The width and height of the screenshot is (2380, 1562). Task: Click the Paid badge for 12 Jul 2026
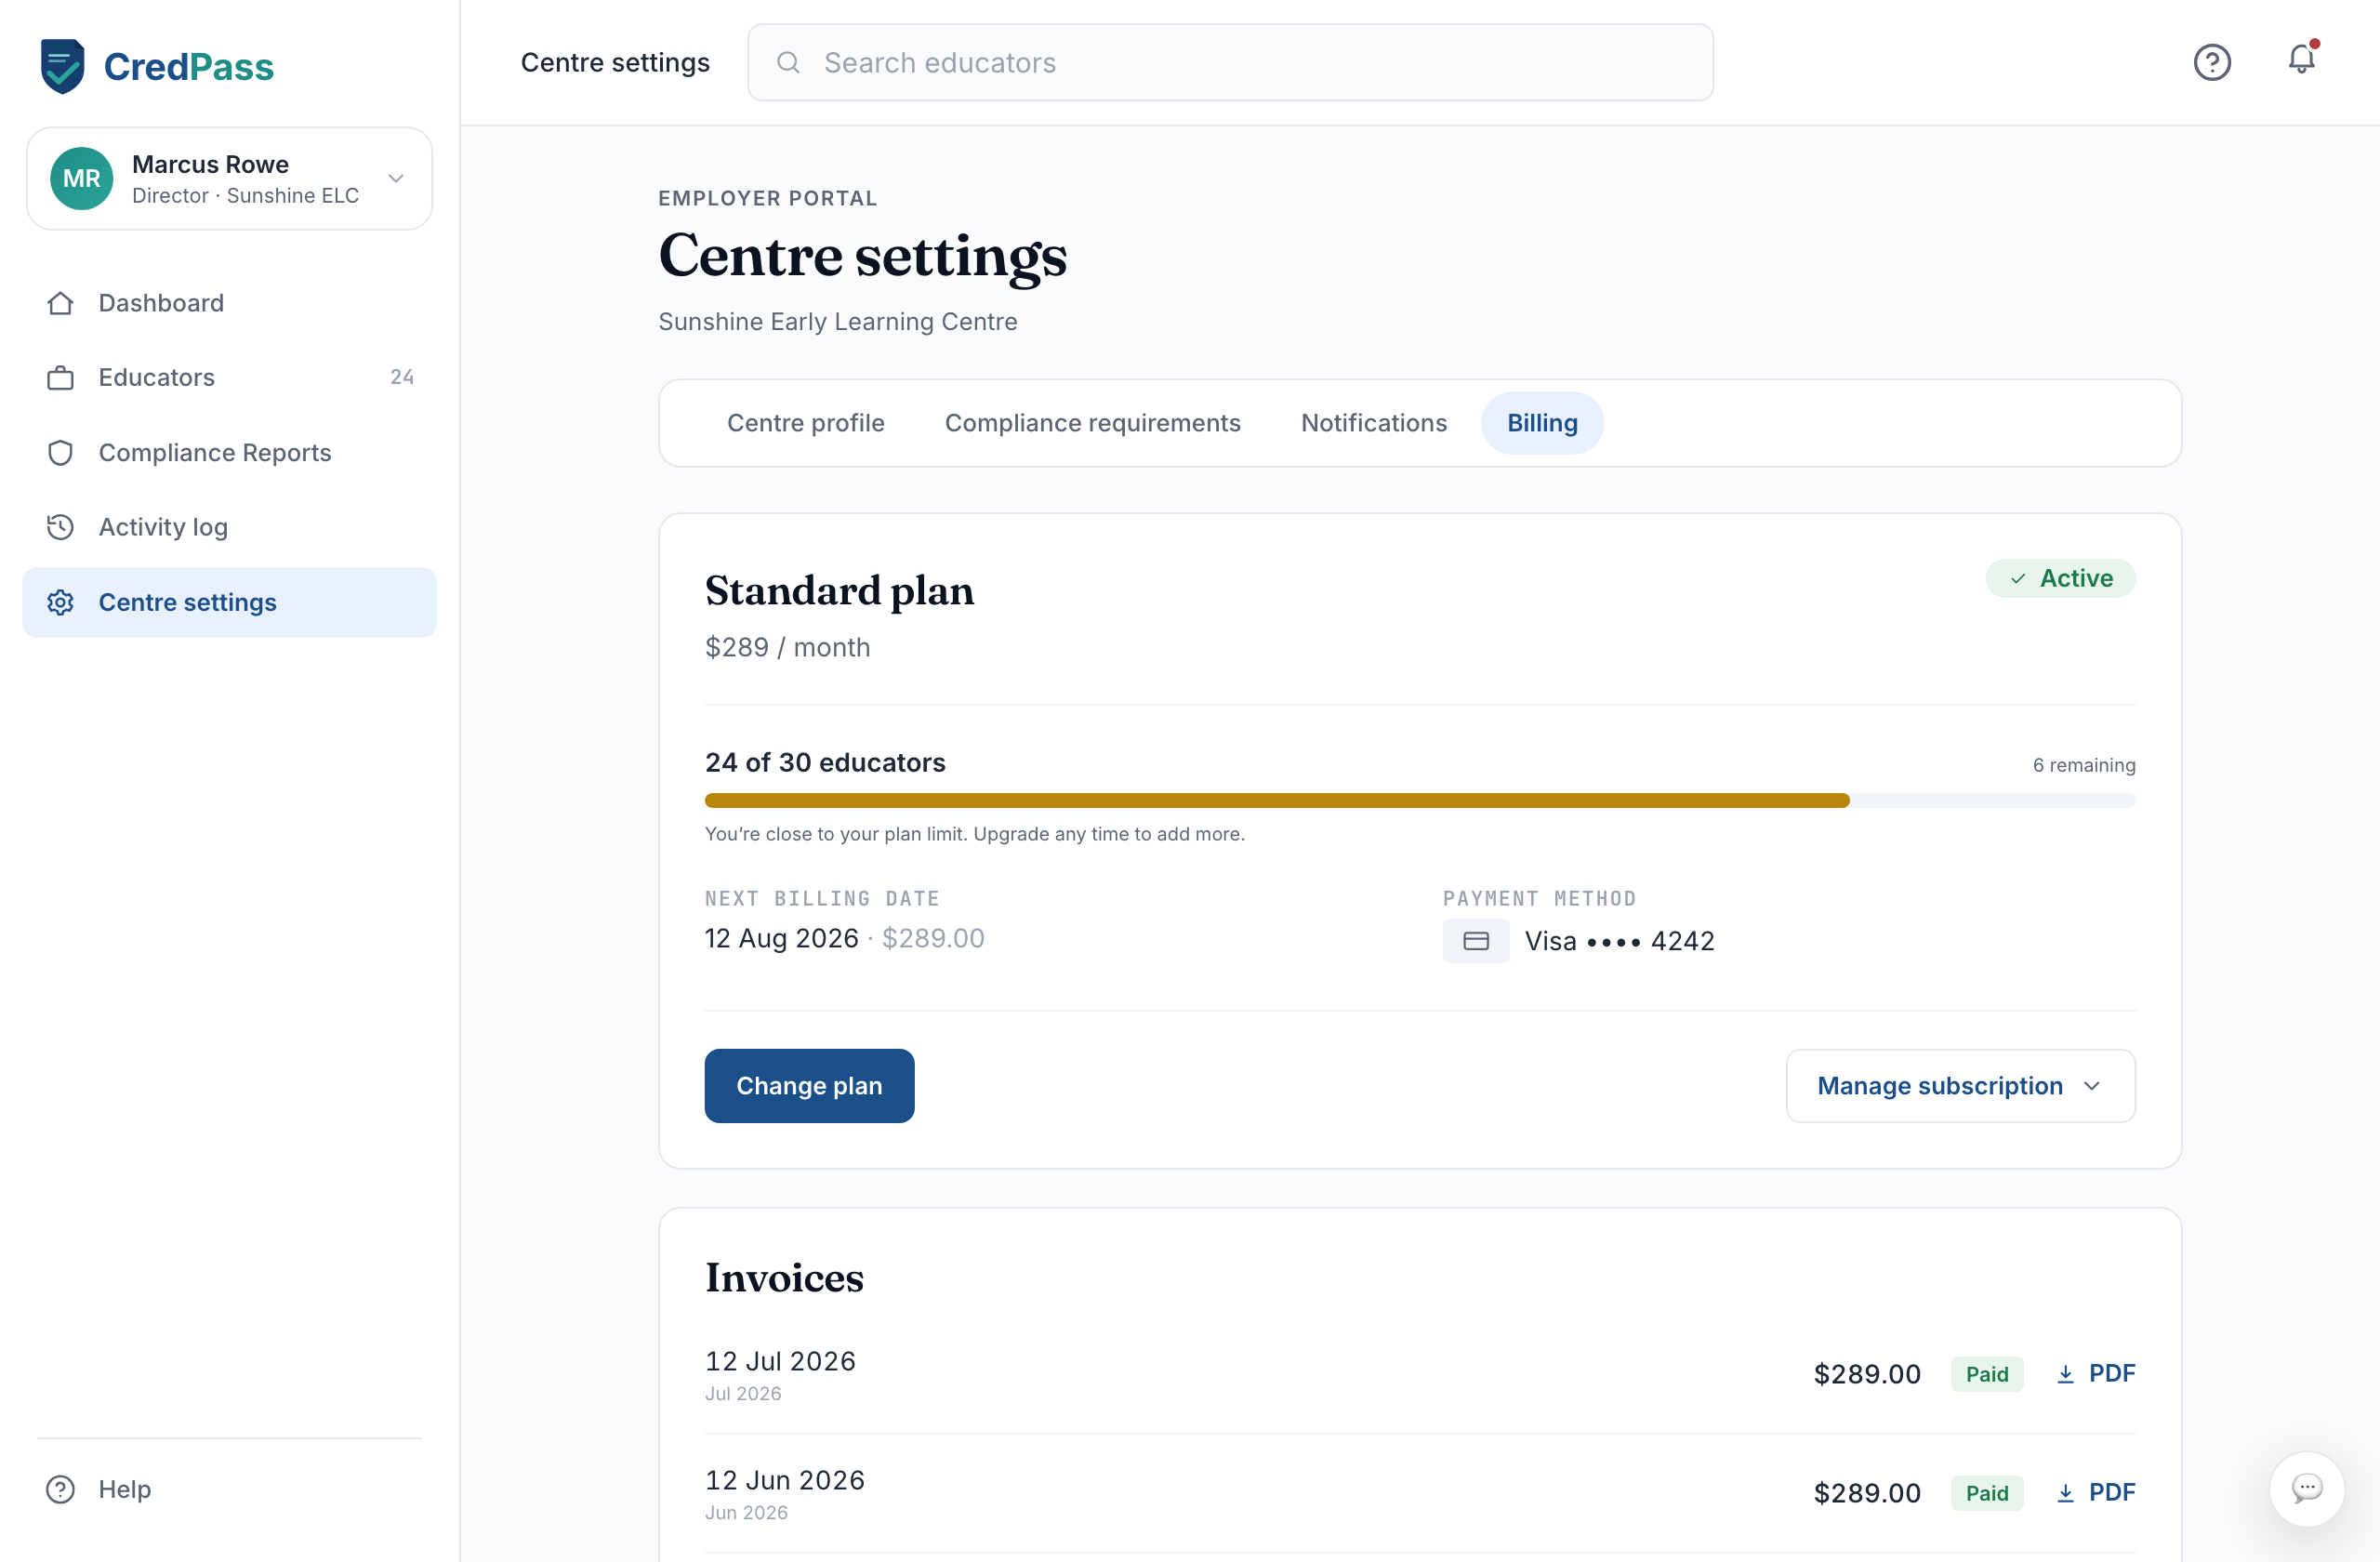click(1986, 1374)
